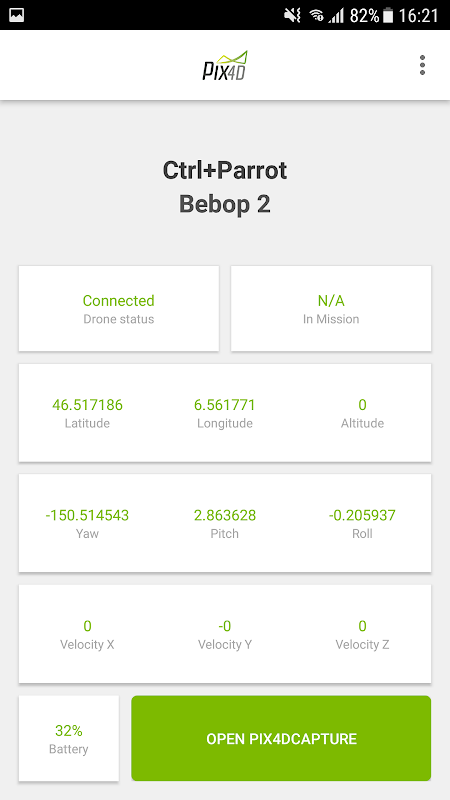Screen dimensions: 450x800
Task: Tap the Longitude value 6.561771
Action: 224,405
